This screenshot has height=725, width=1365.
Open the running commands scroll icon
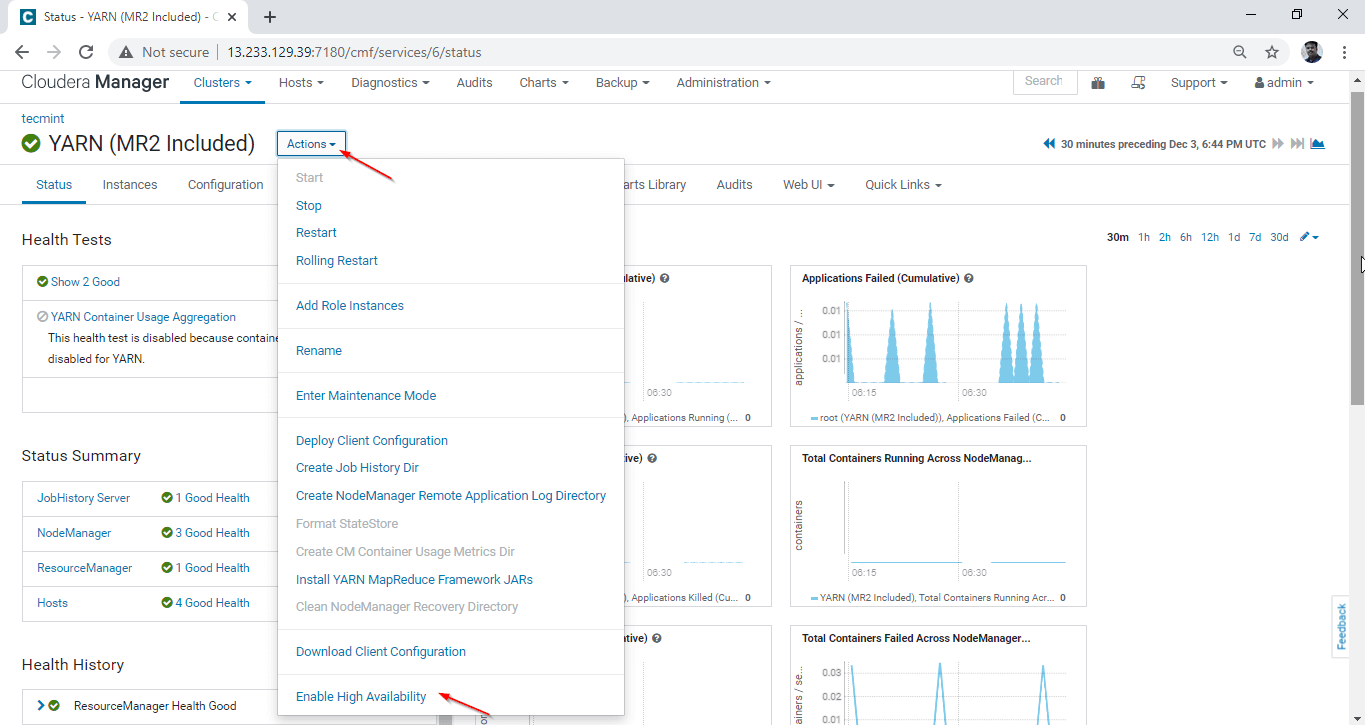pos(1138,83)
